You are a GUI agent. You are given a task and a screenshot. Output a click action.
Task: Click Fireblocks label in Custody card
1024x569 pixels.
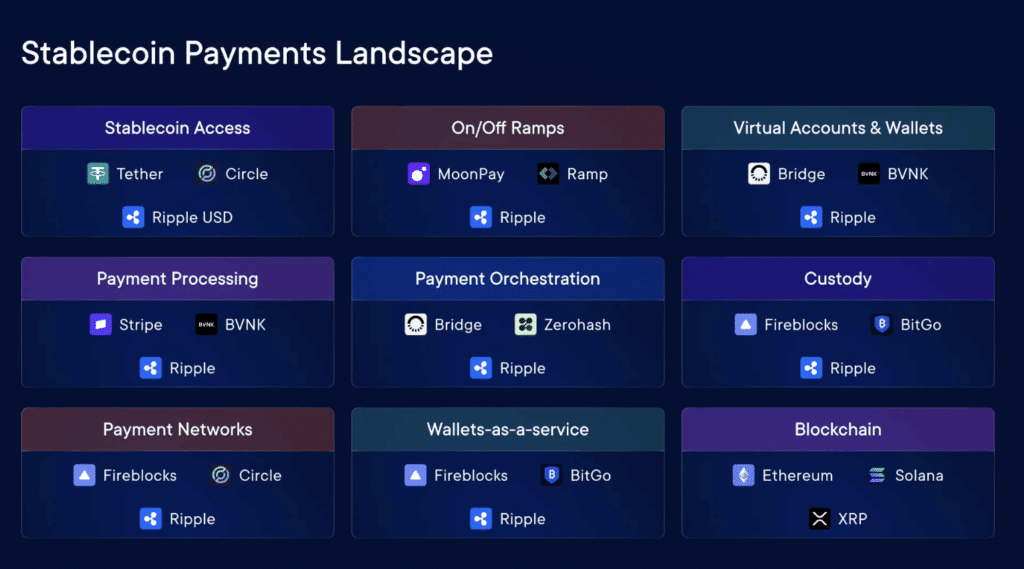tap(801, 325)
